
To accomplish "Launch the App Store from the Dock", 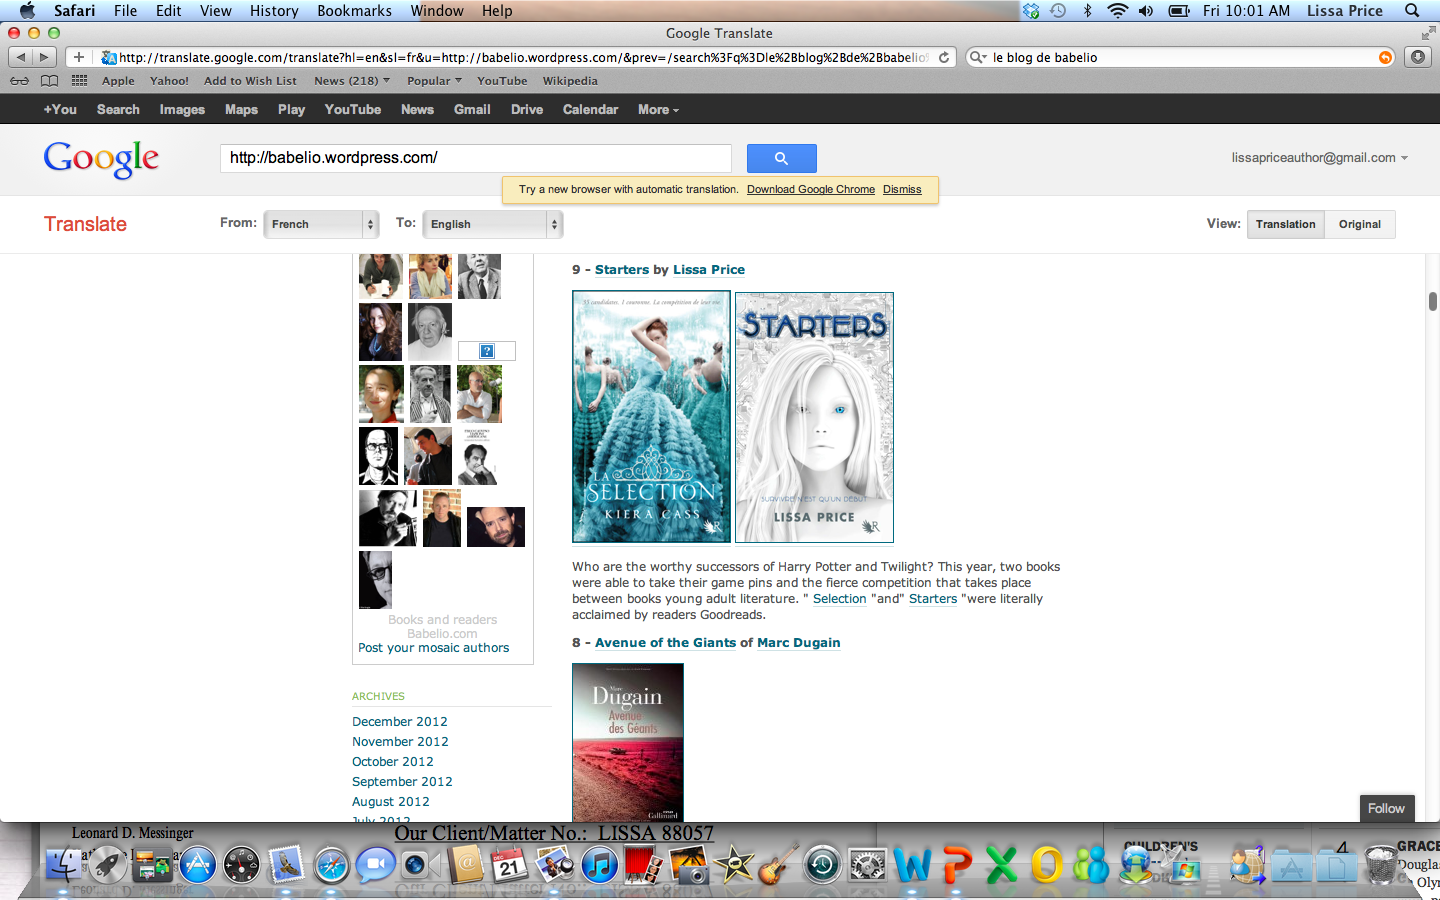I will tap(197, 864).
